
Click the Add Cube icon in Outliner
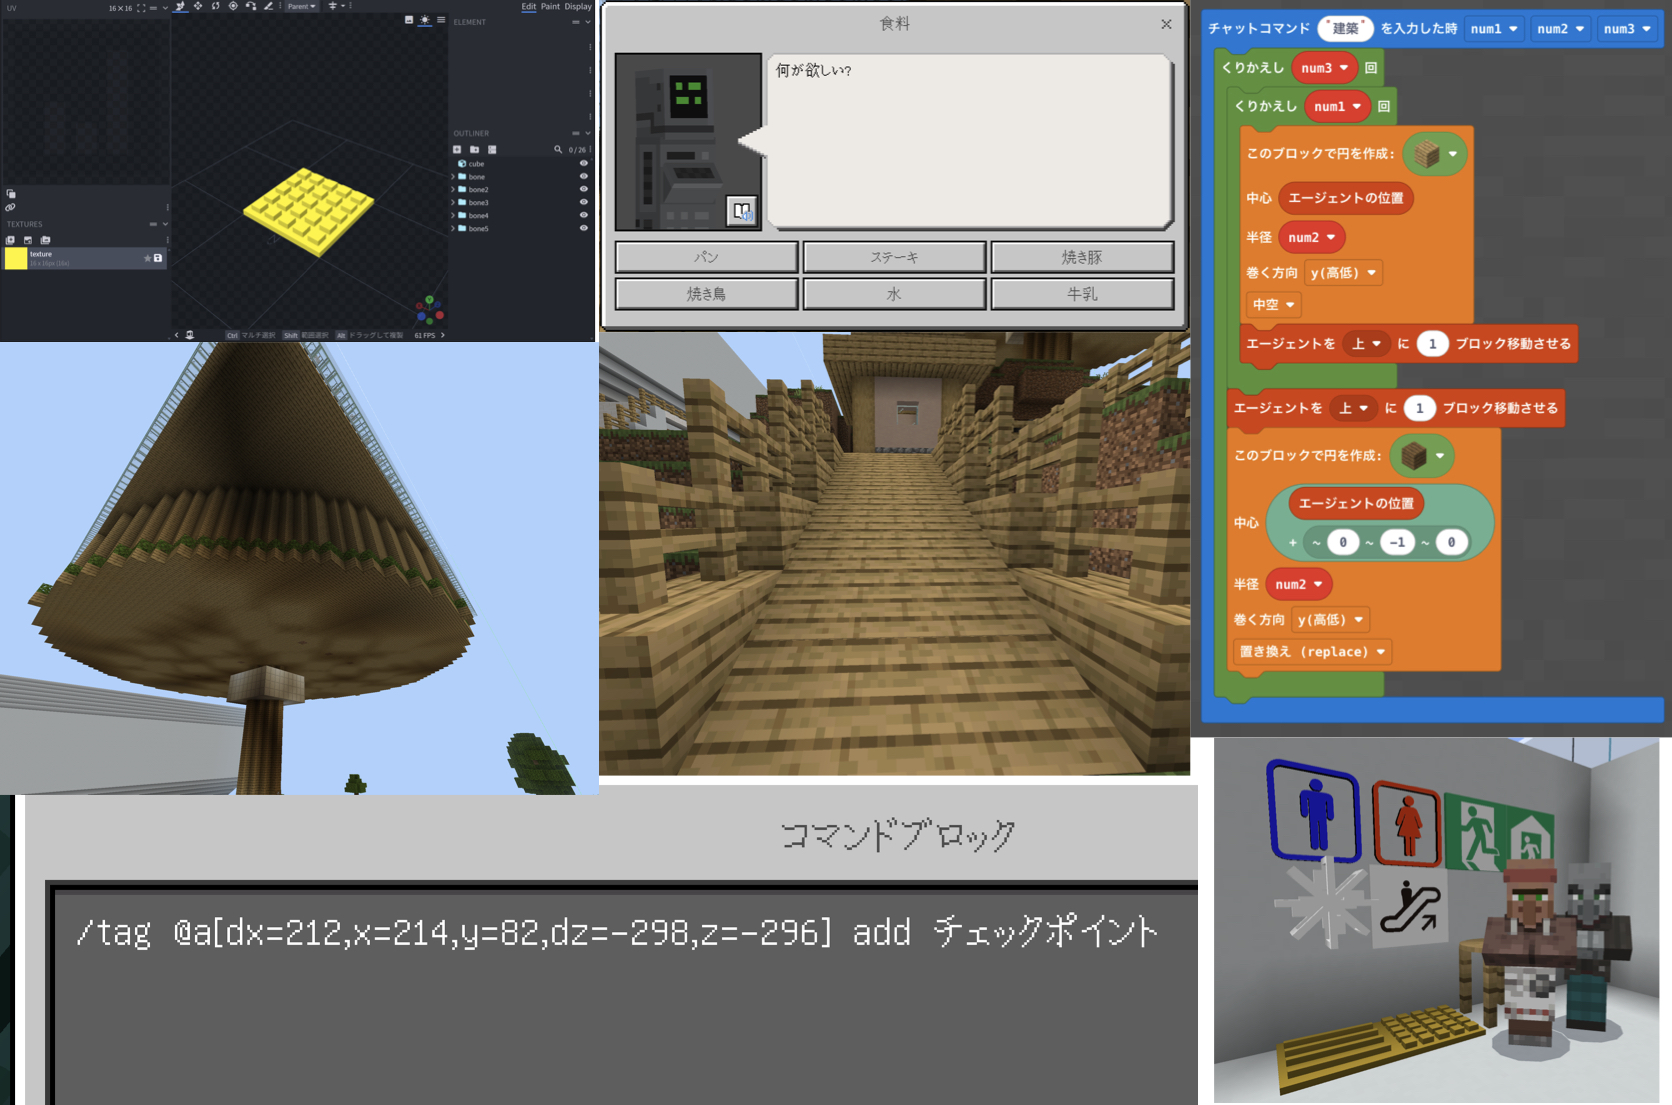[457, 149]
